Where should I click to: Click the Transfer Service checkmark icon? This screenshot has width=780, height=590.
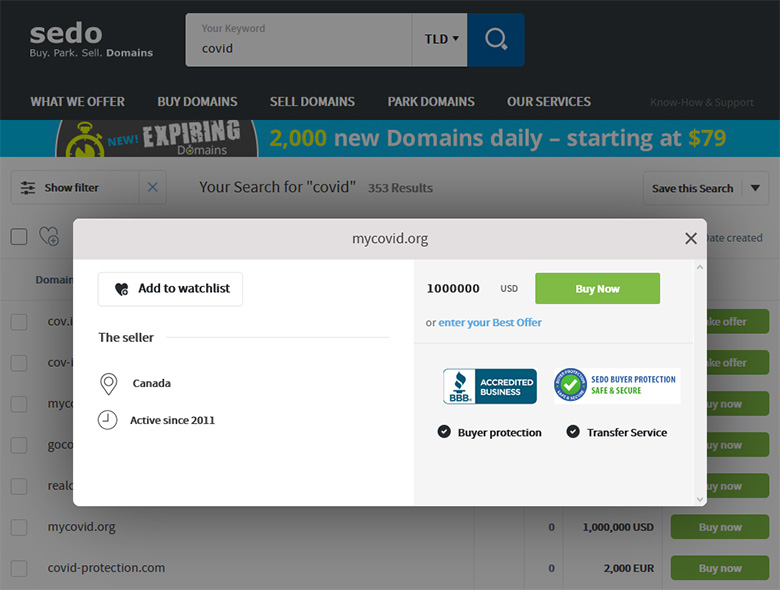(x=573, y=432)
